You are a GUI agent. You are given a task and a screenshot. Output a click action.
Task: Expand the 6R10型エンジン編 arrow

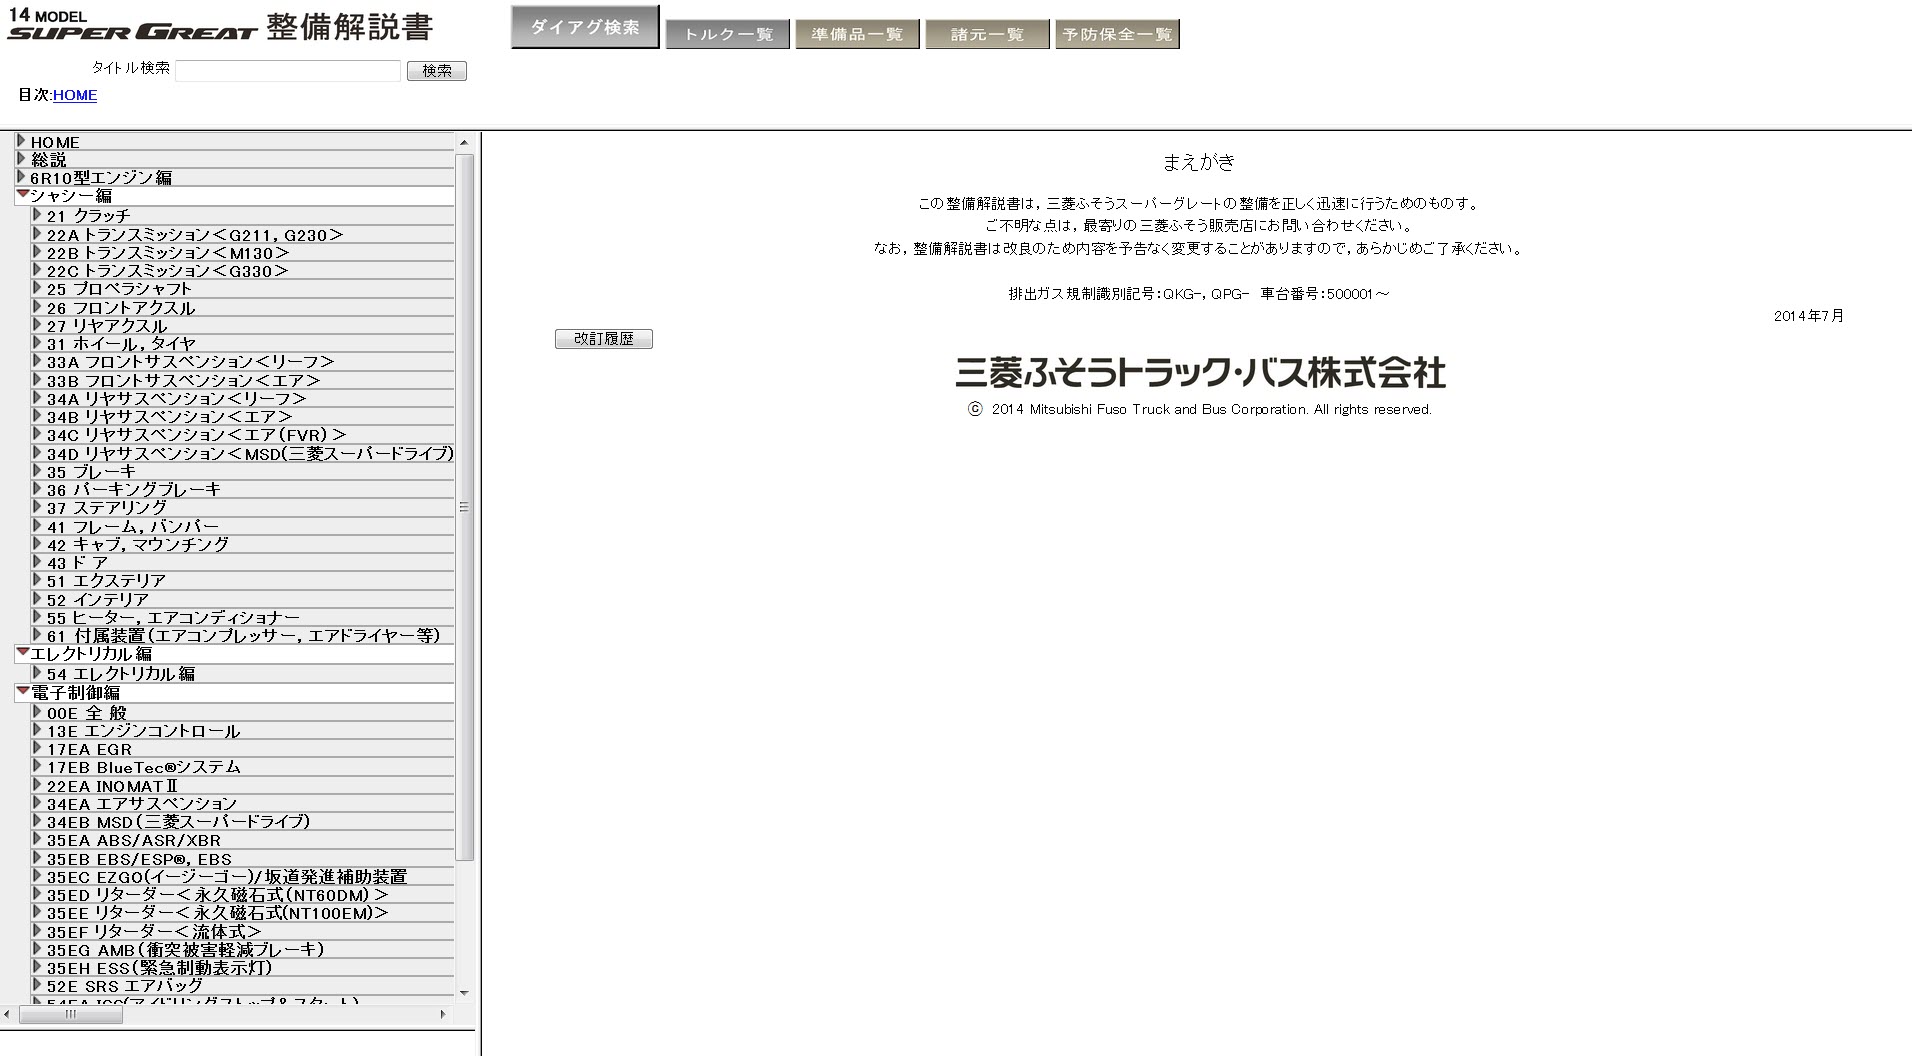[21, 177]
